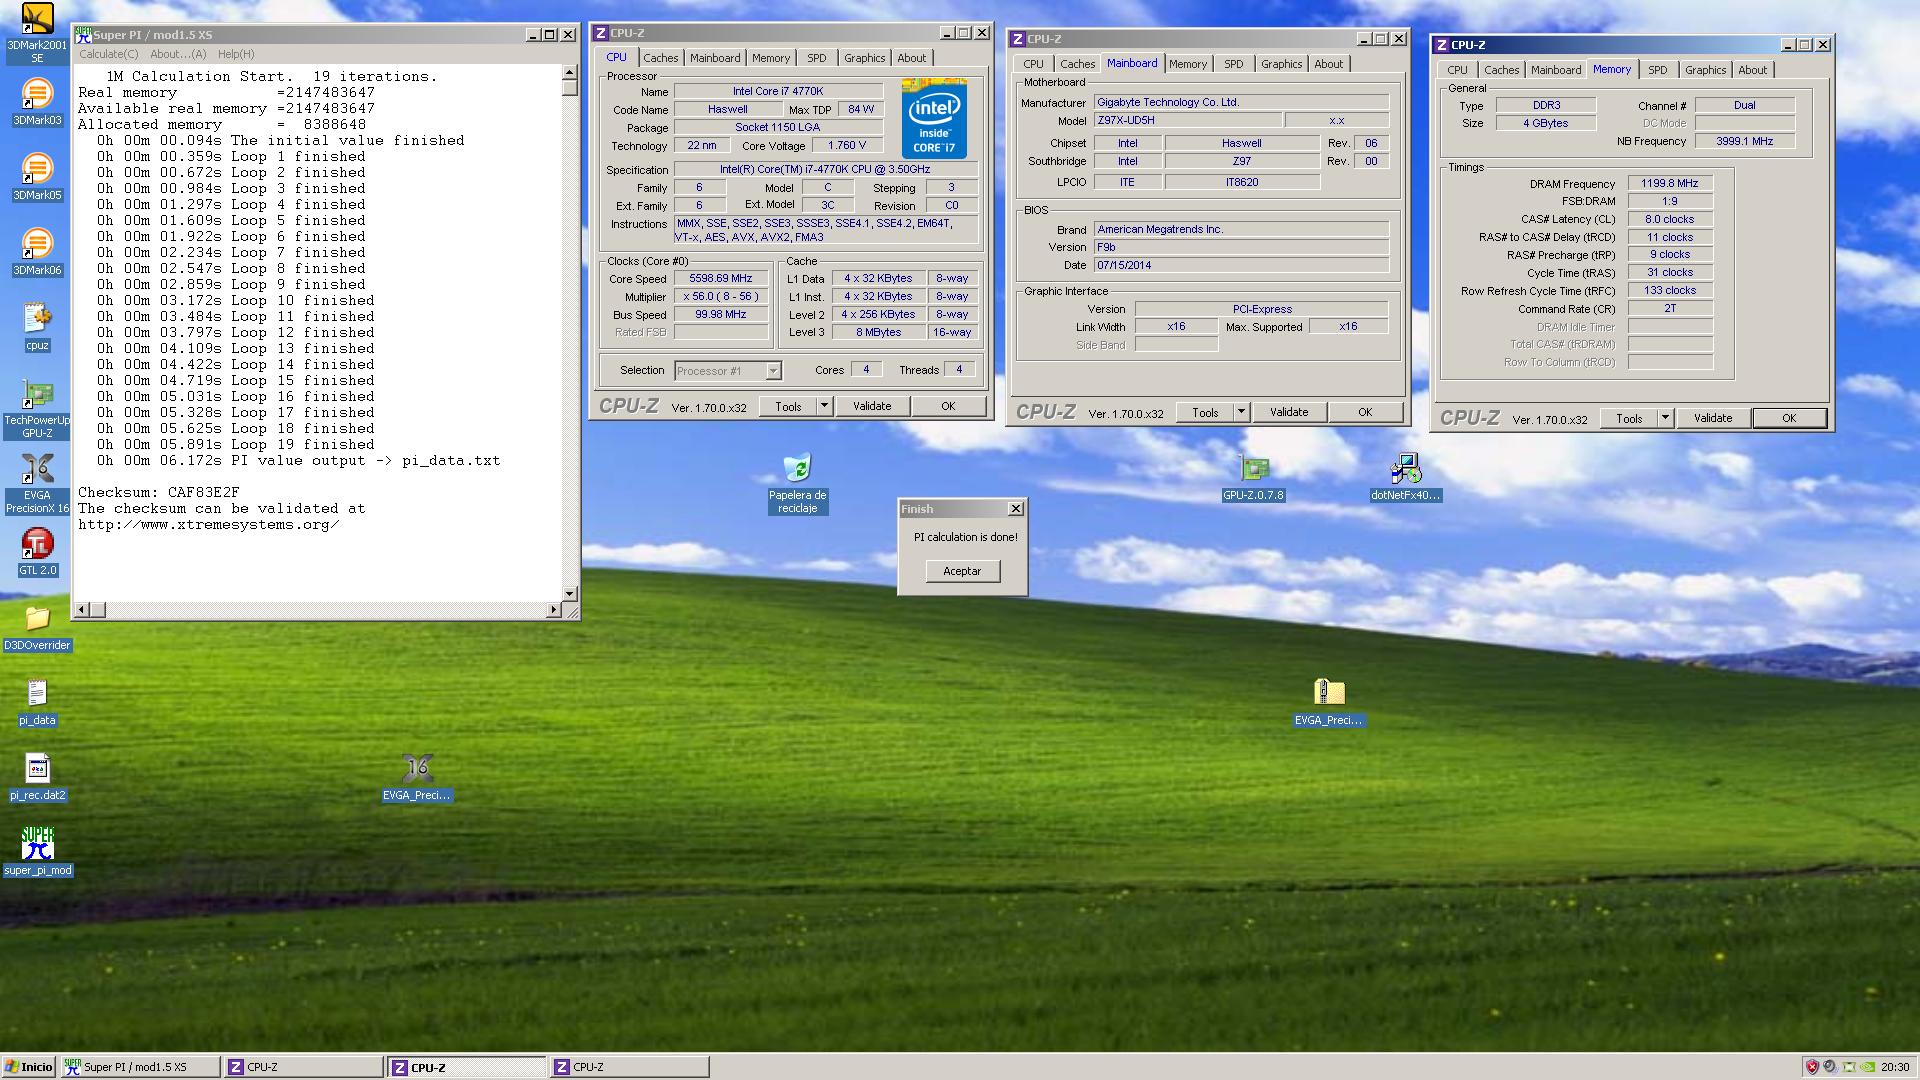Viewport: 1920px width, 1080px height.
Task: Click Validate in the Mainboard window
Action: (1289, 412)
